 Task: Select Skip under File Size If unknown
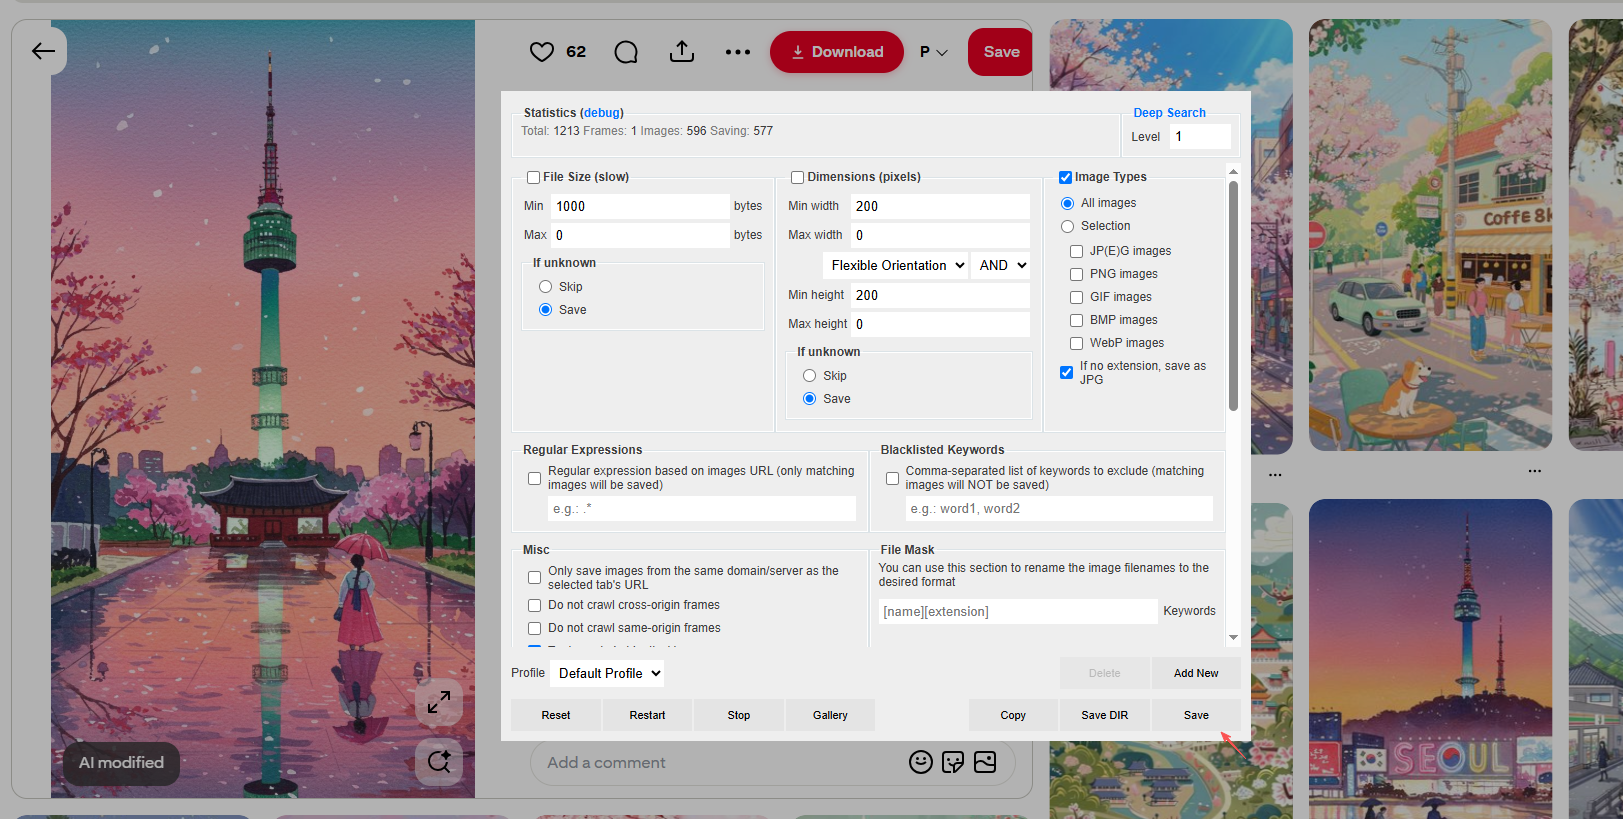click(546, 287)
